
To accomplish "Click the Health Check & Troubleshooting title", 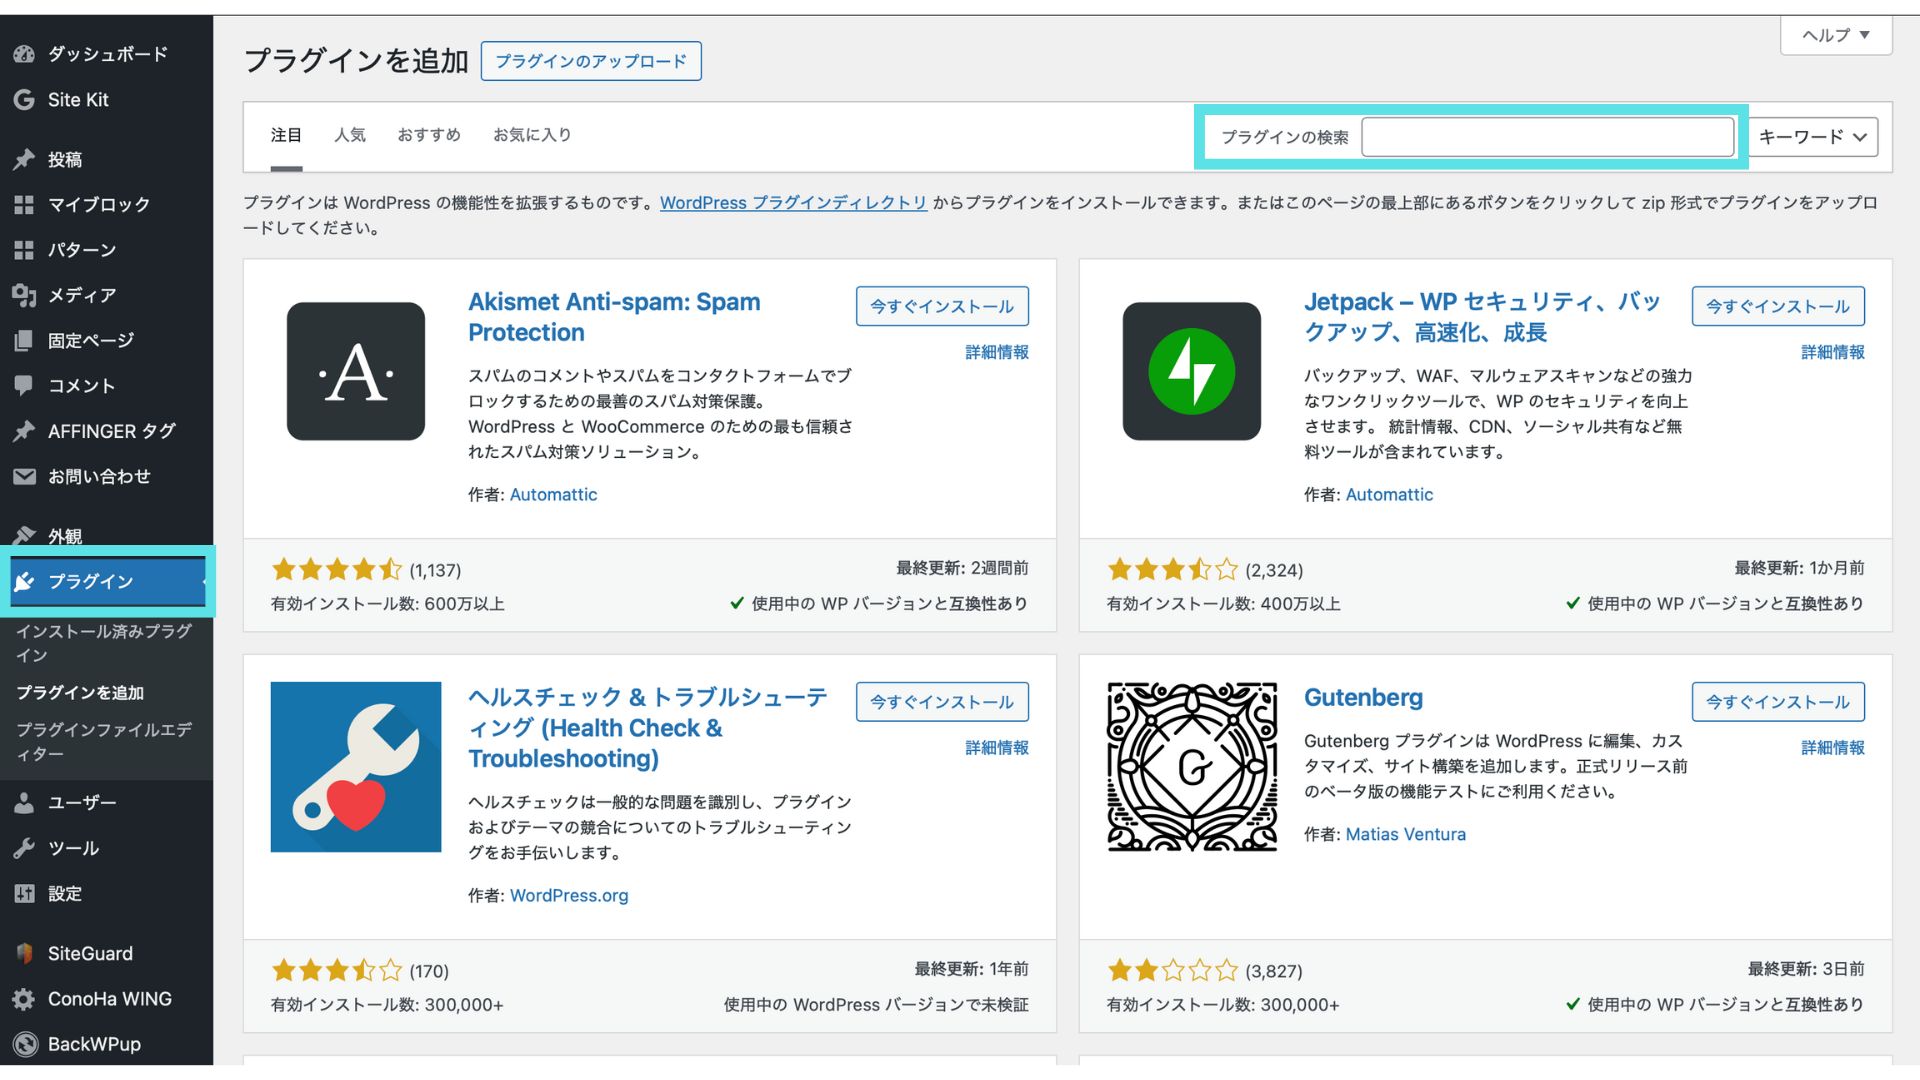I will pyautogui.click(x=648, y=728).
